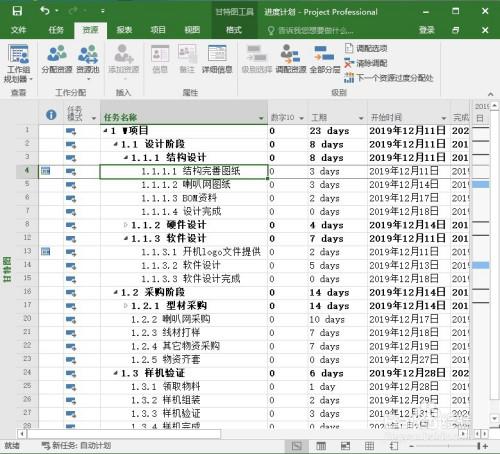Switch to Task Usage view status icon
Image resolution: width=500 pixels, height=454 pixels.
click(x=321, y=446)
